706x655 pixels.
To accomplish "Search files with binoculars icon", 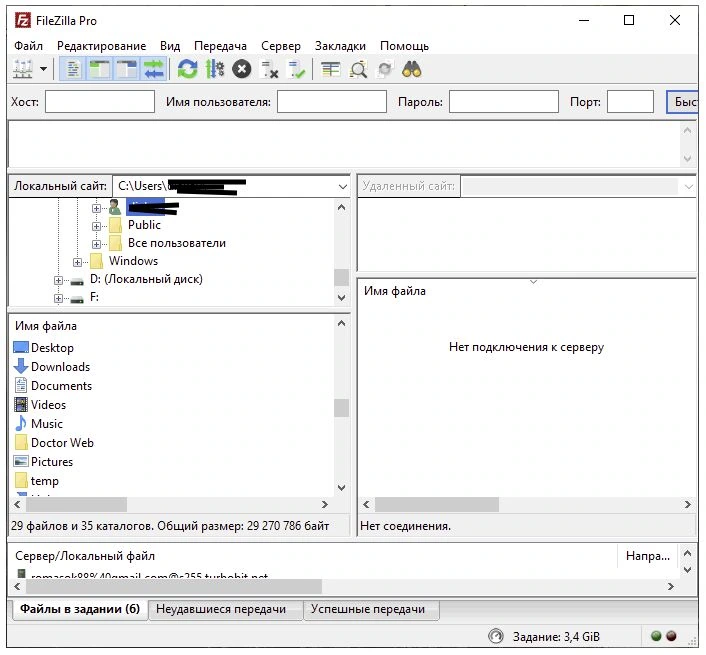I will pyautogui.click(x=412, y=69).
